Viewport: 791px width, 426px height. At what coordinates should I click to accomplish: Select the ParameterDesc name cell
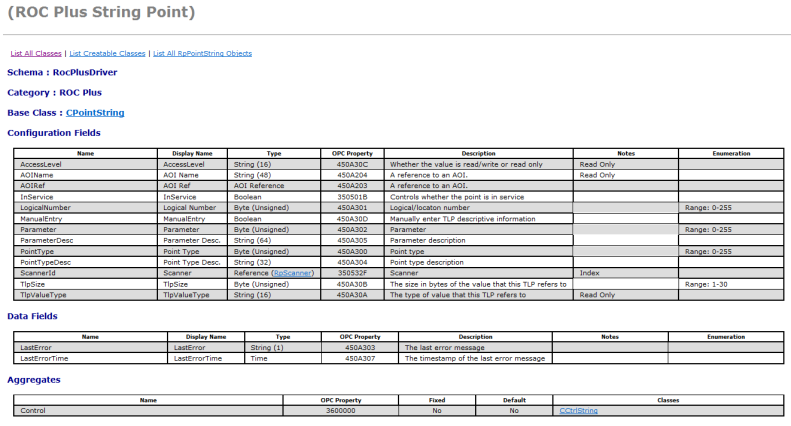coord(86,241)
